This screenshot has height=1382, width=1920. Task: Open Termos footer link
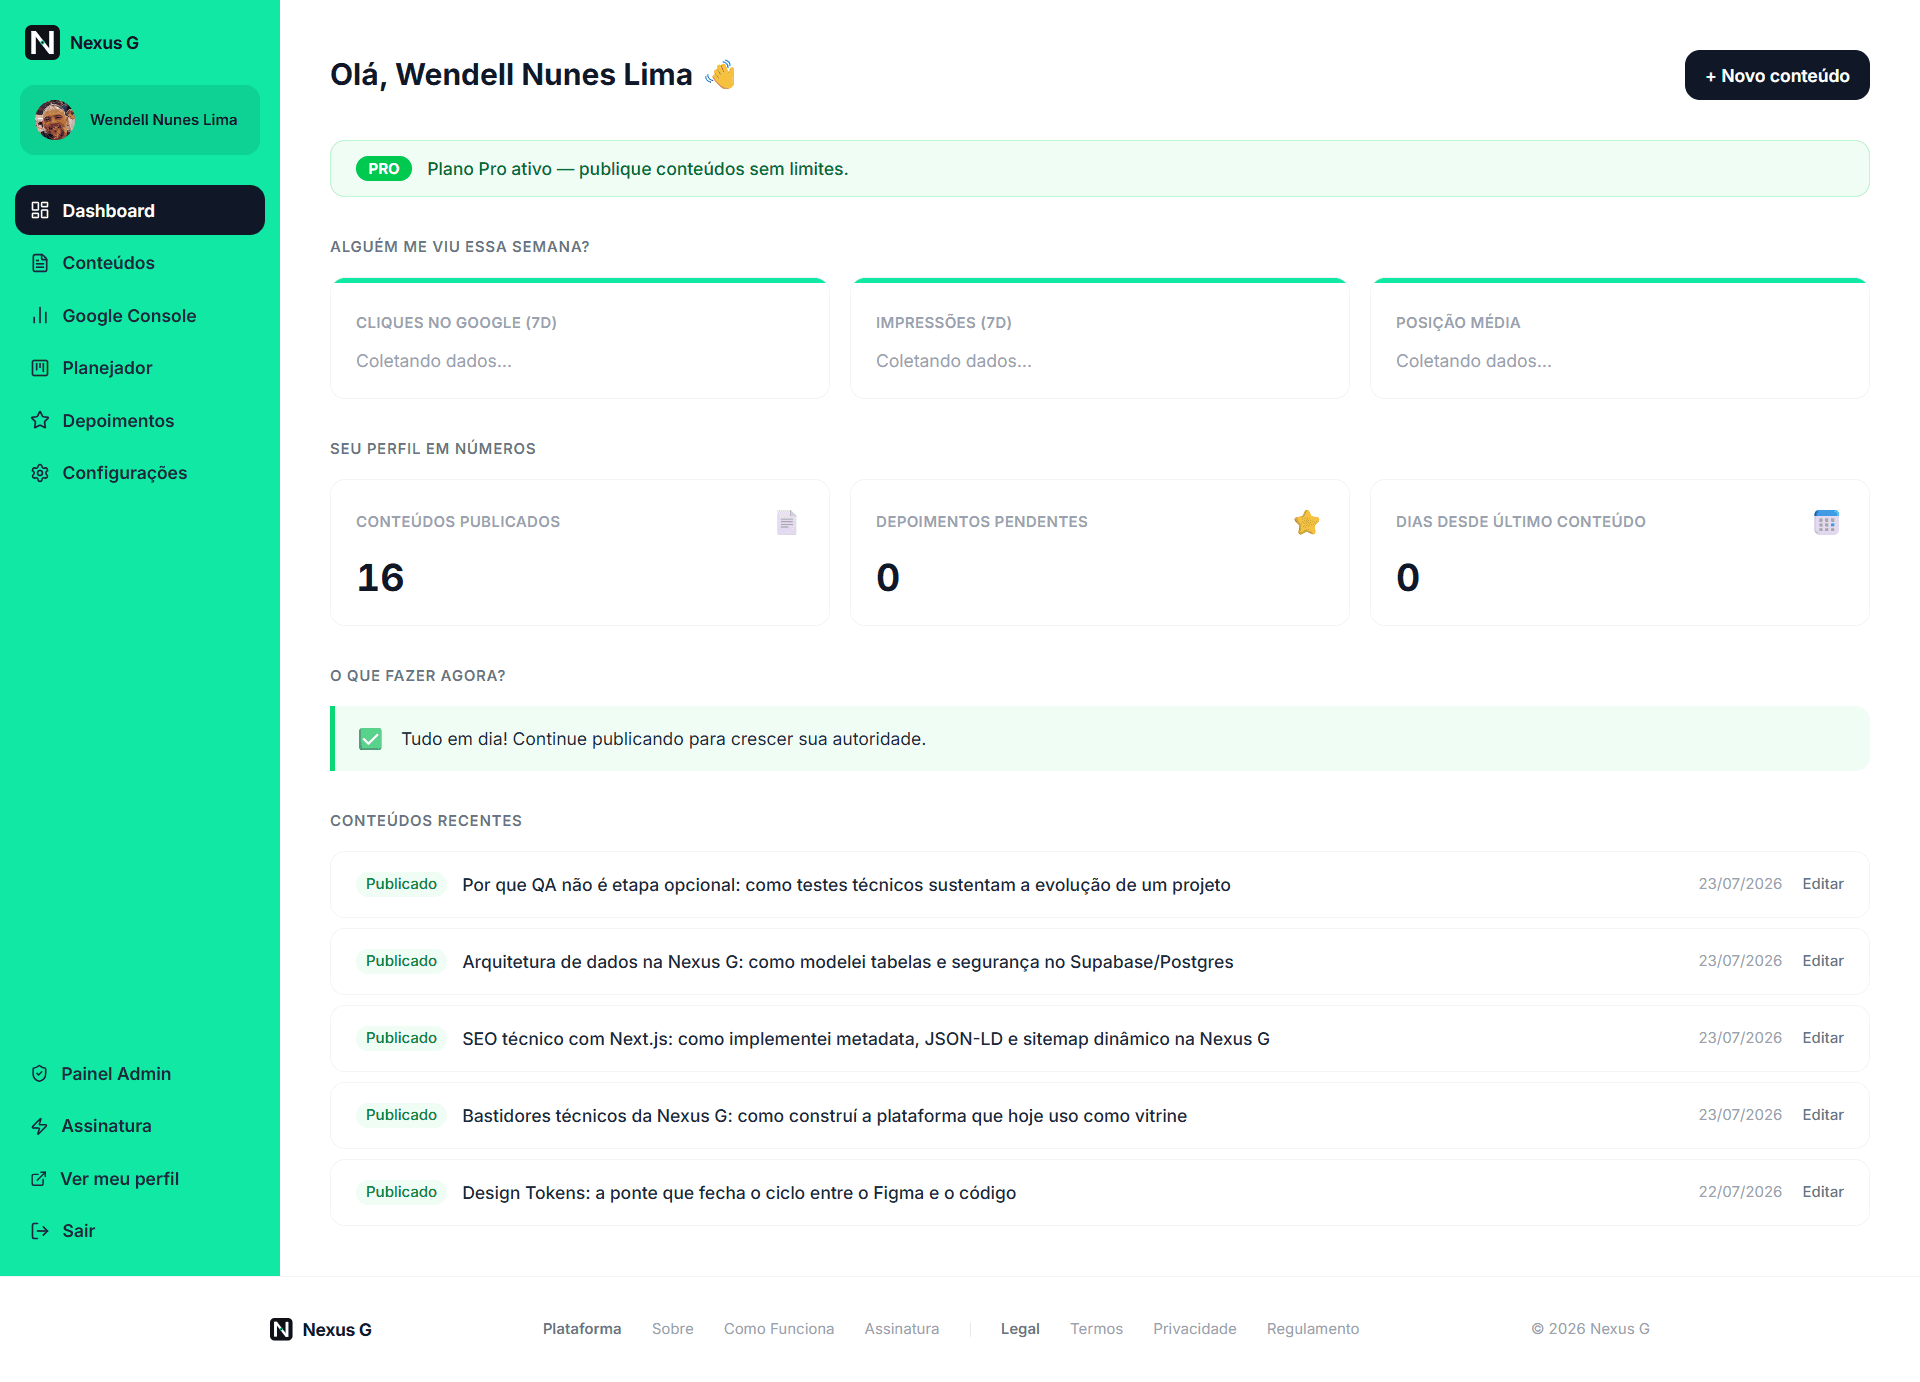(x=1096, y=1329)
